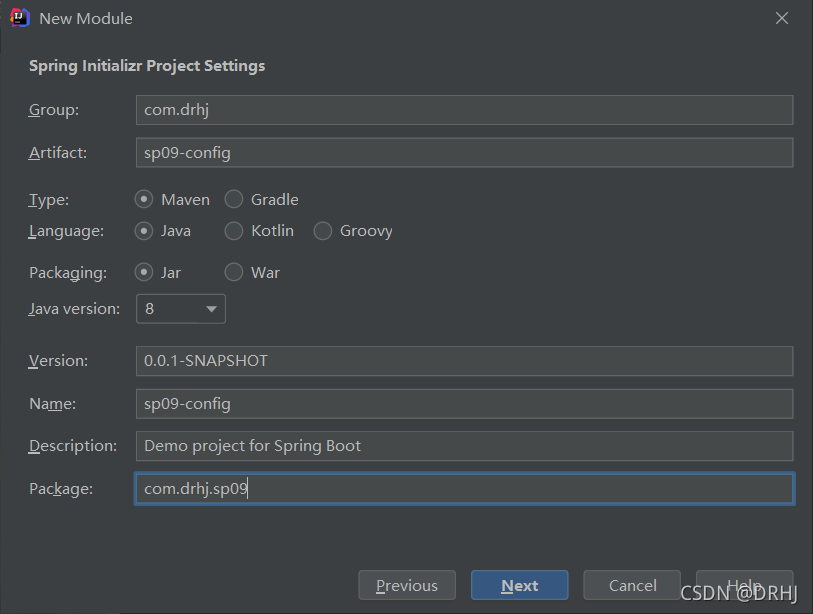
Task: Click the Package input field
Action: coord(464,489)
